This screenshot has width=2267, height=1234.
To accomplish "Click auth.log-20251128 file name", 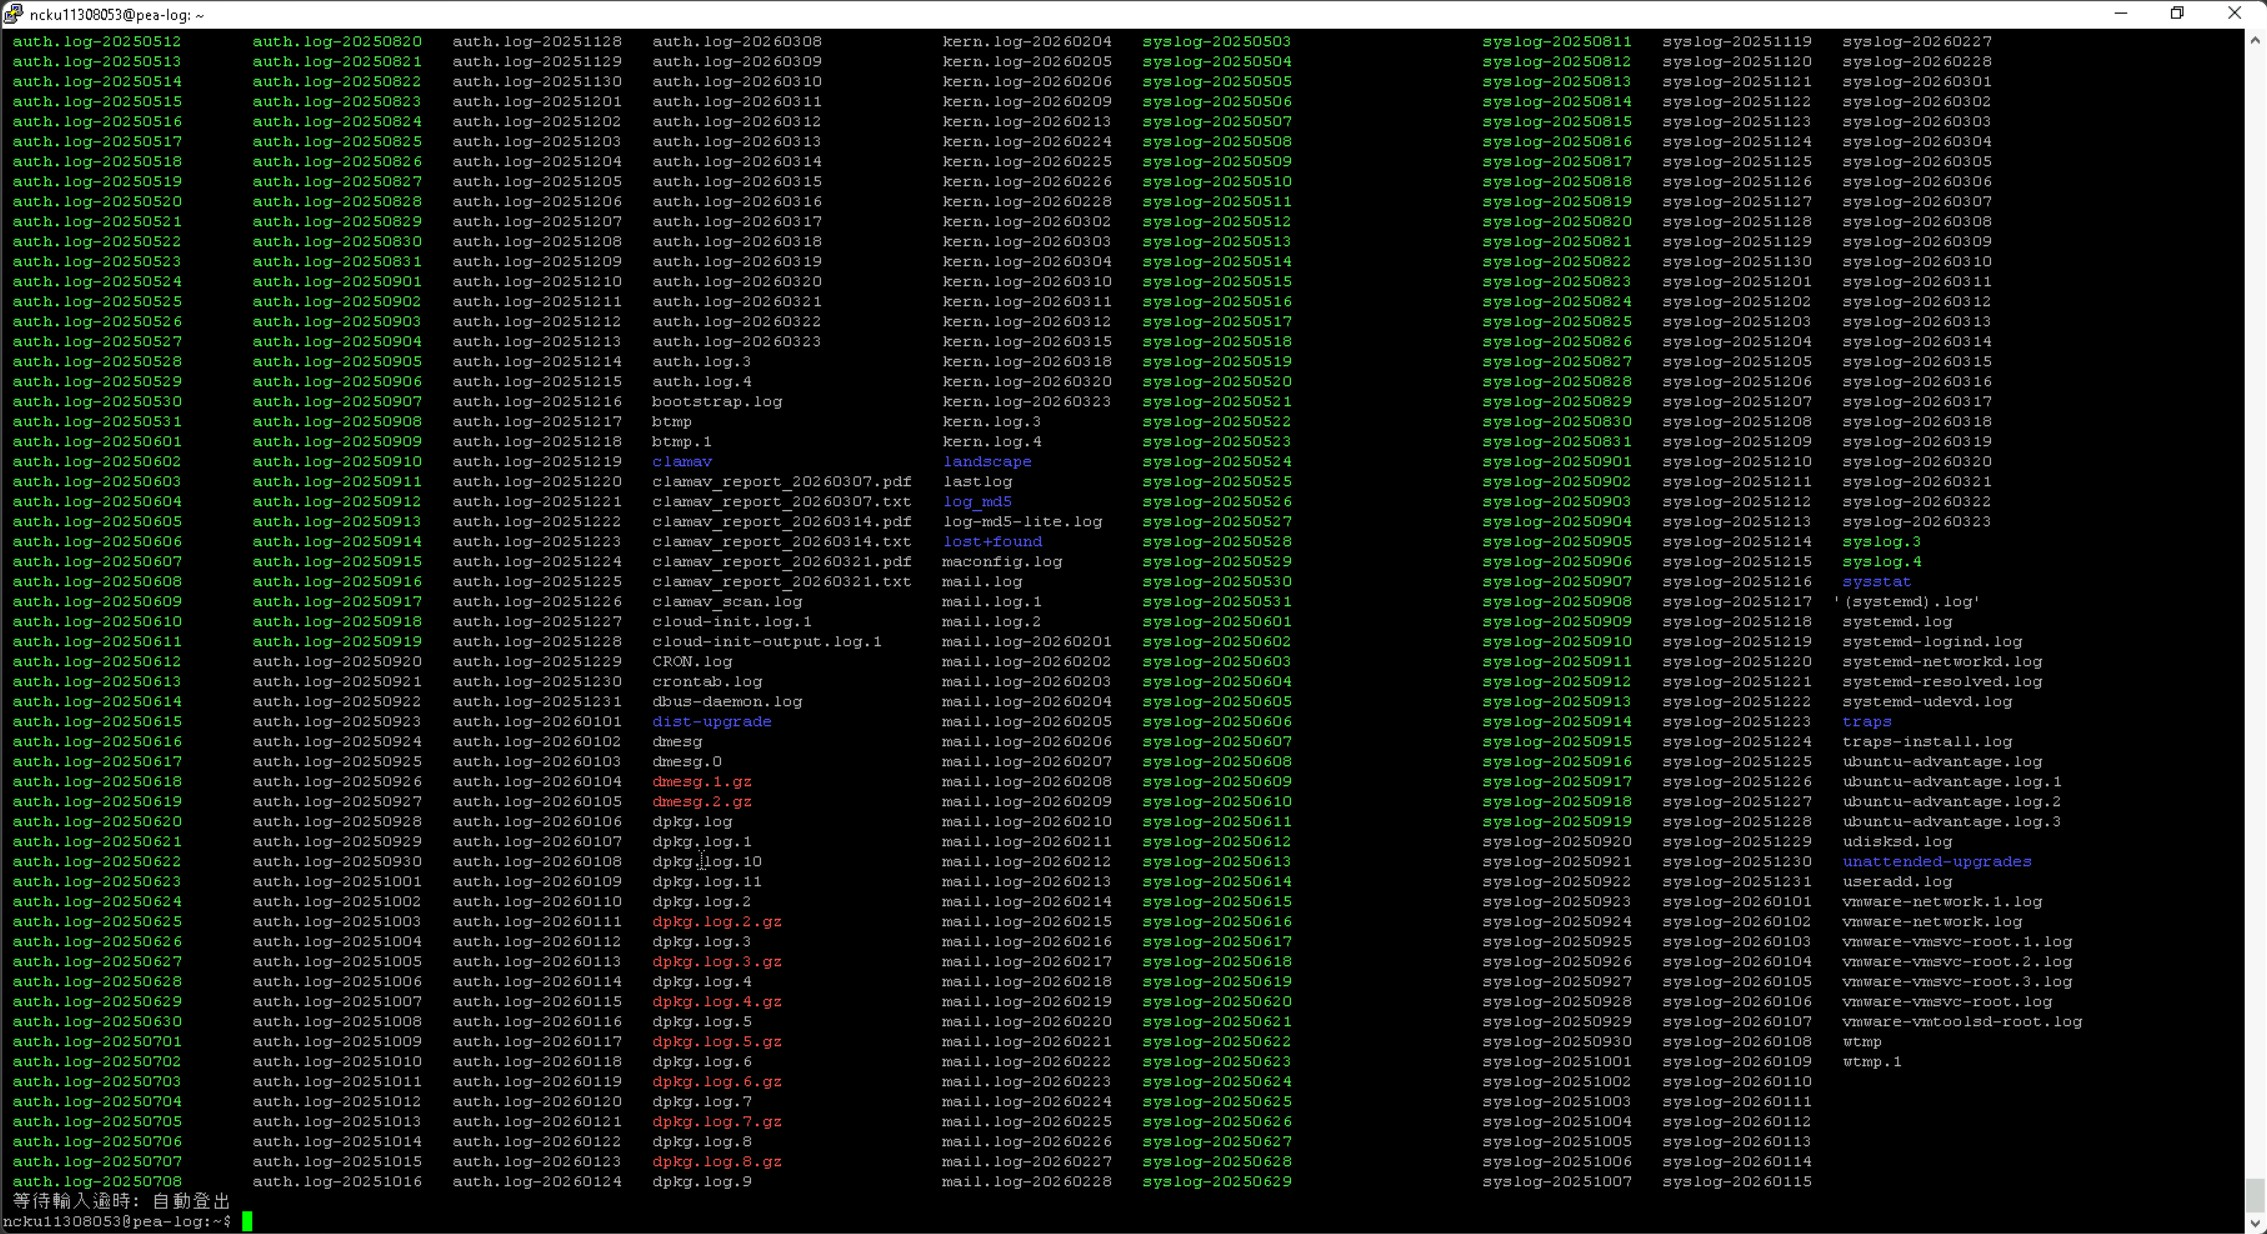I will (x=537, y=41).
